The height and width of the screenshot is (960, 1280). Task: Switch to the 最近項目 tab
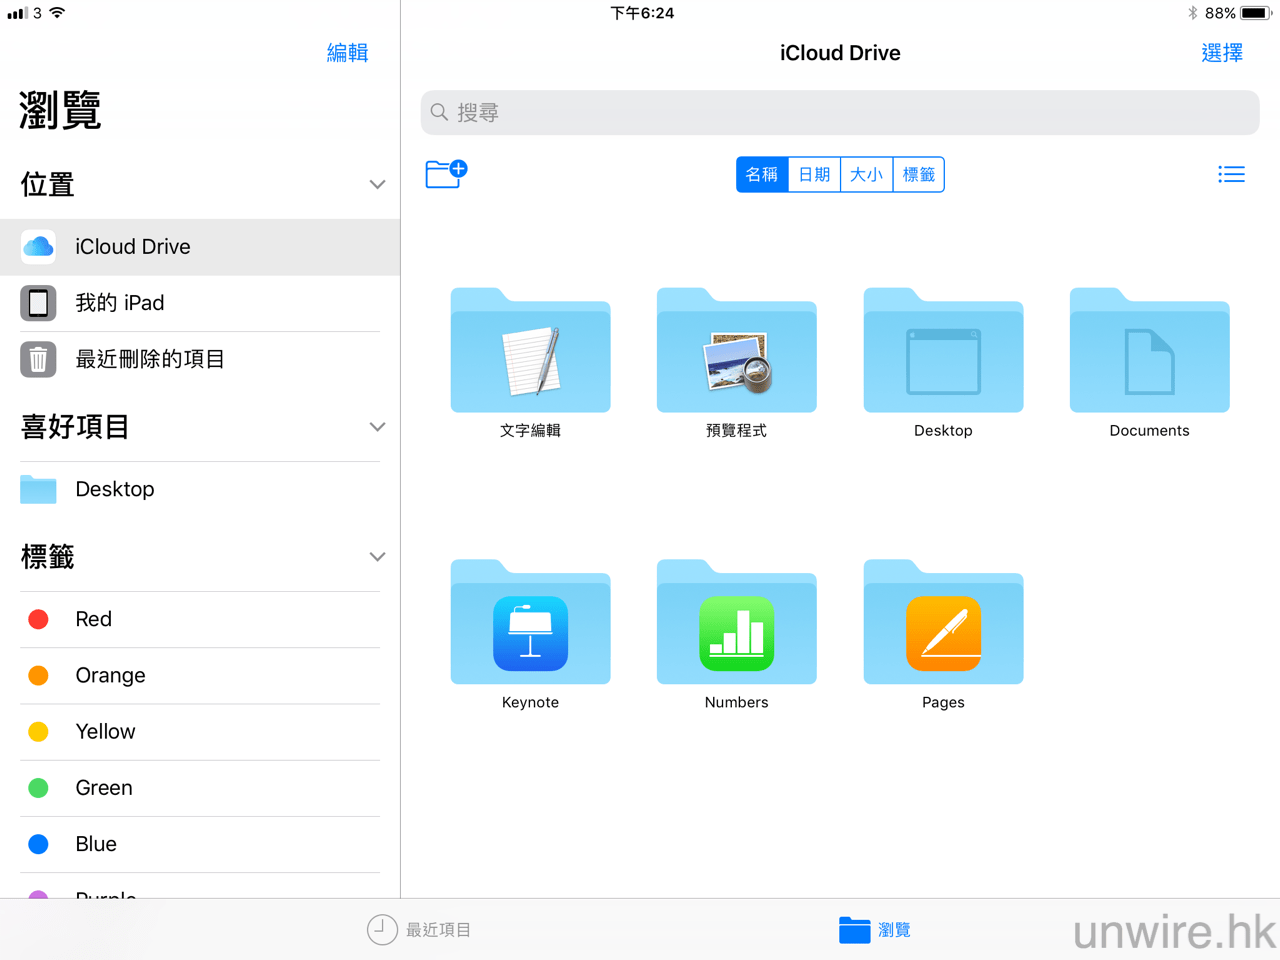click(x=419, y=930)
